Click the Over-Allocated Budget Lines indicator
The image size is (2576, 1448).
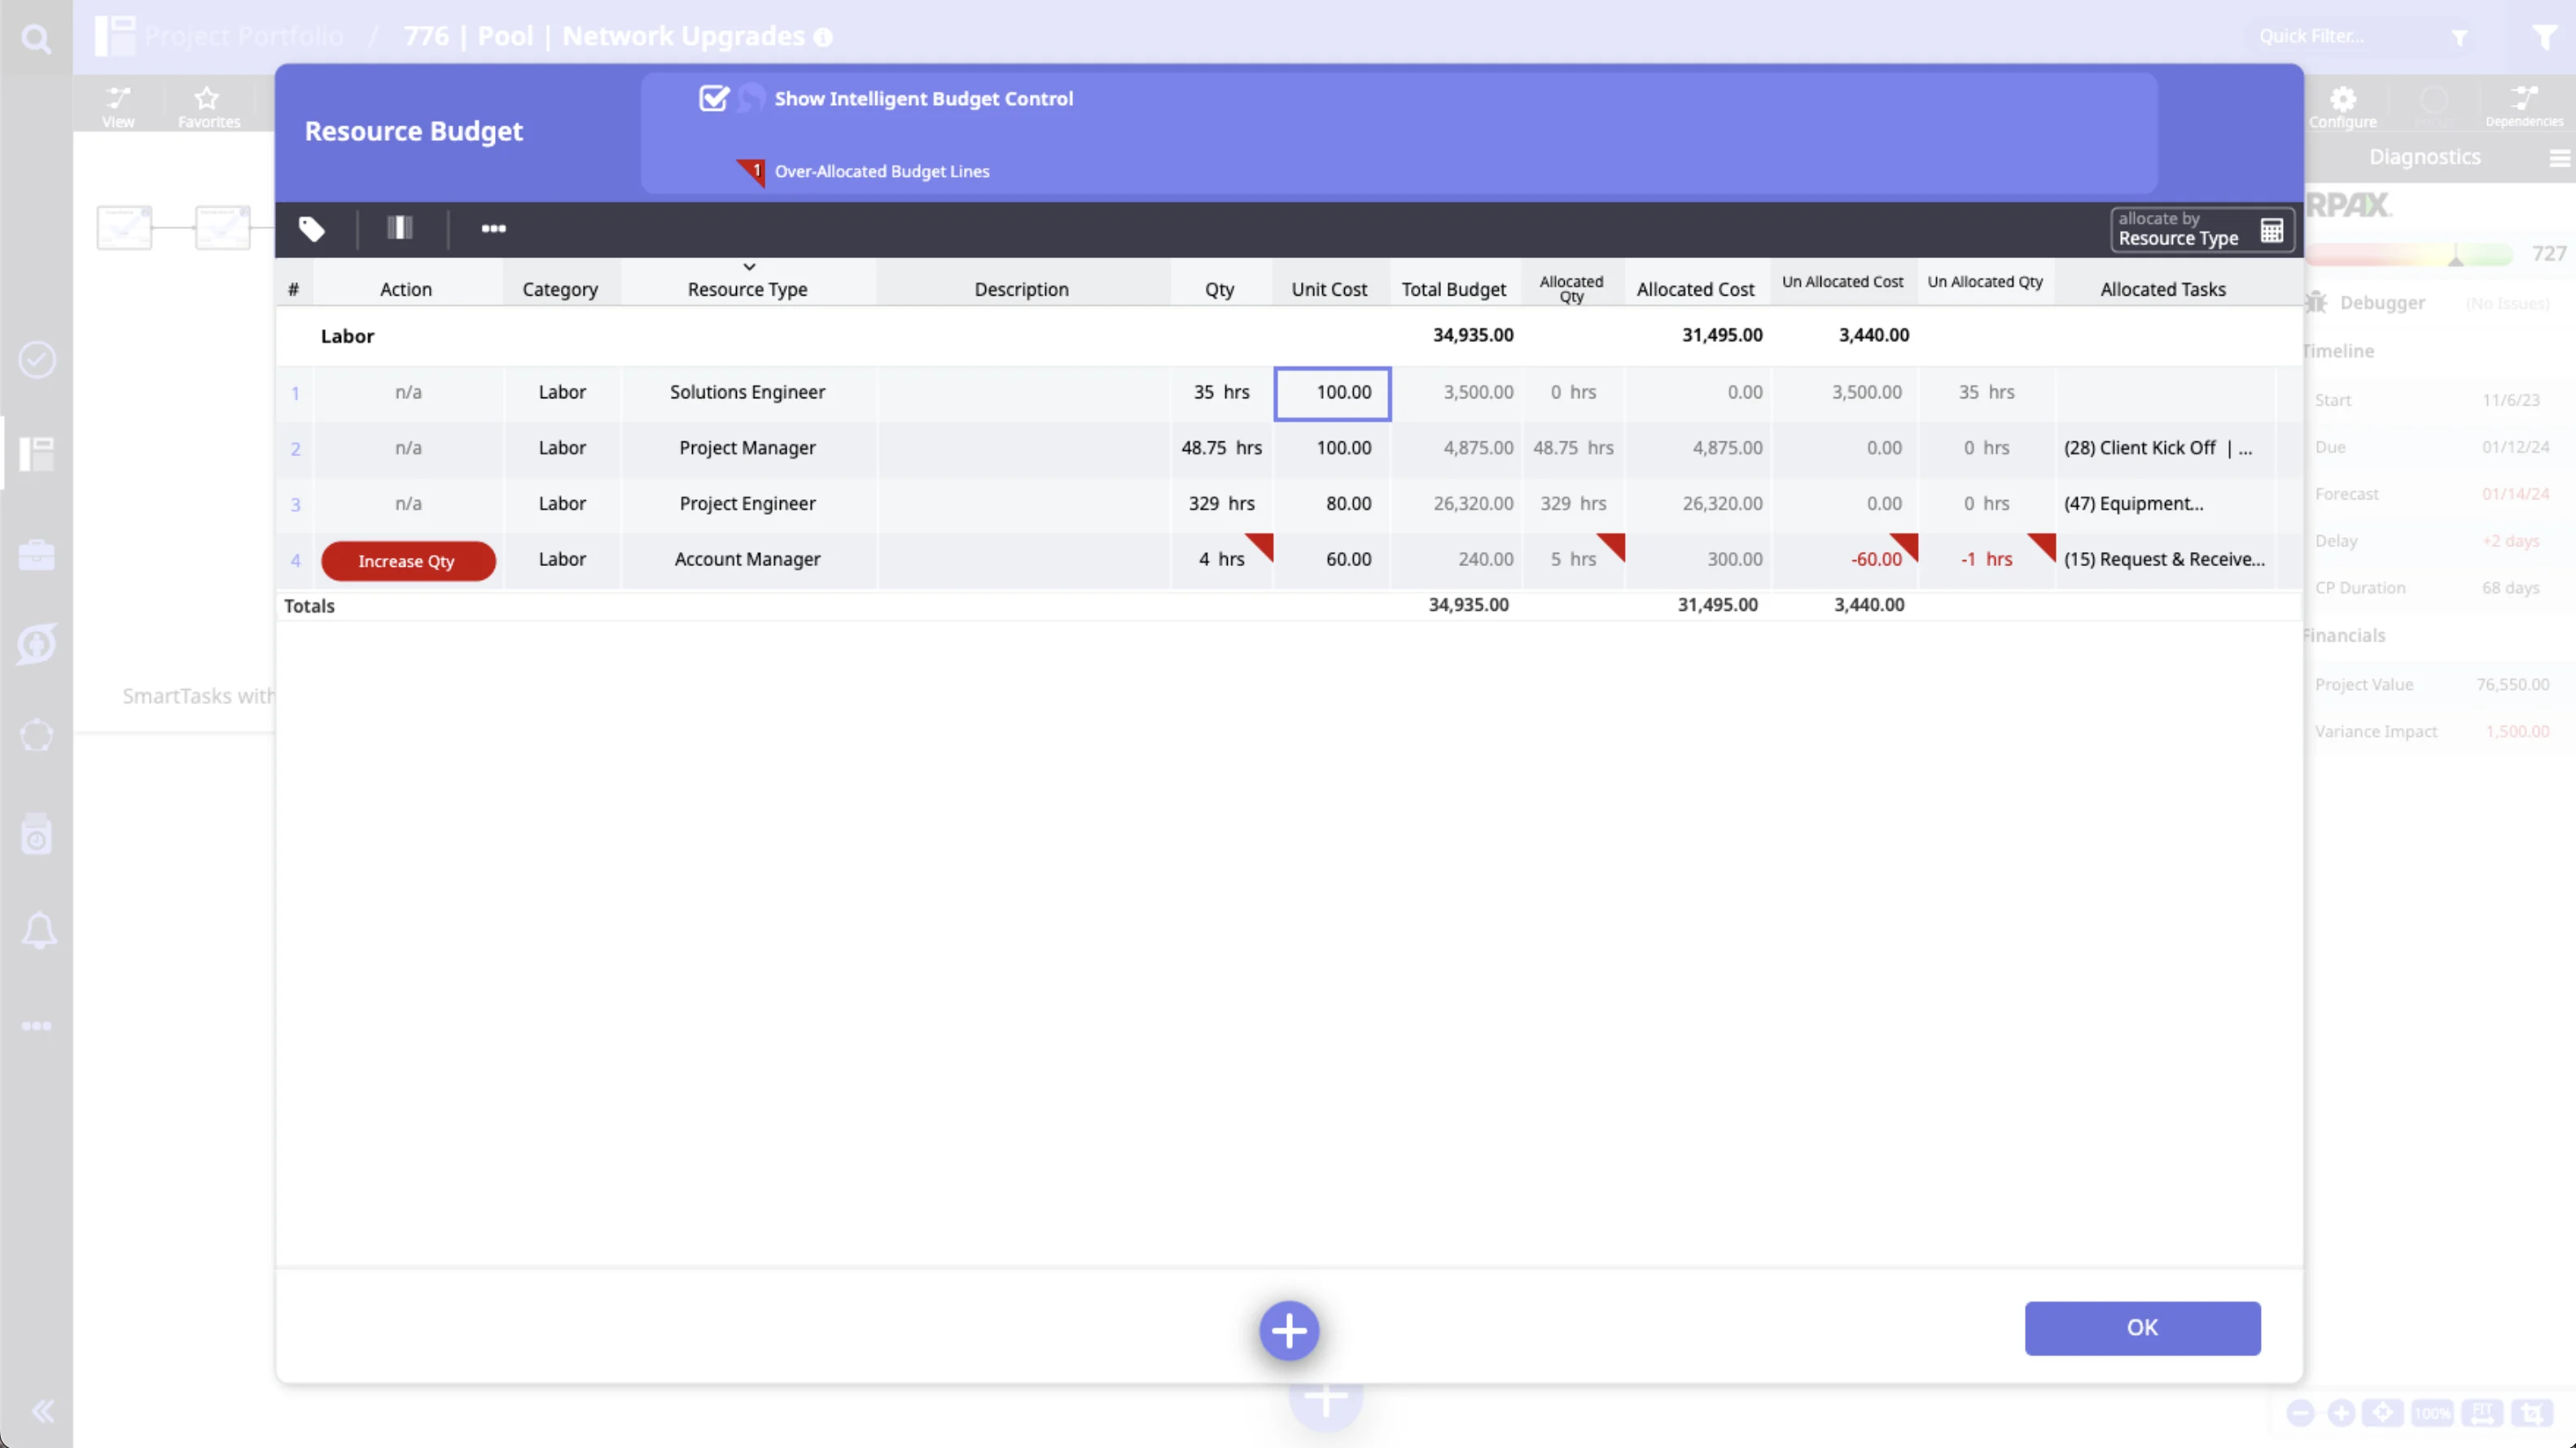pos(880,172)
